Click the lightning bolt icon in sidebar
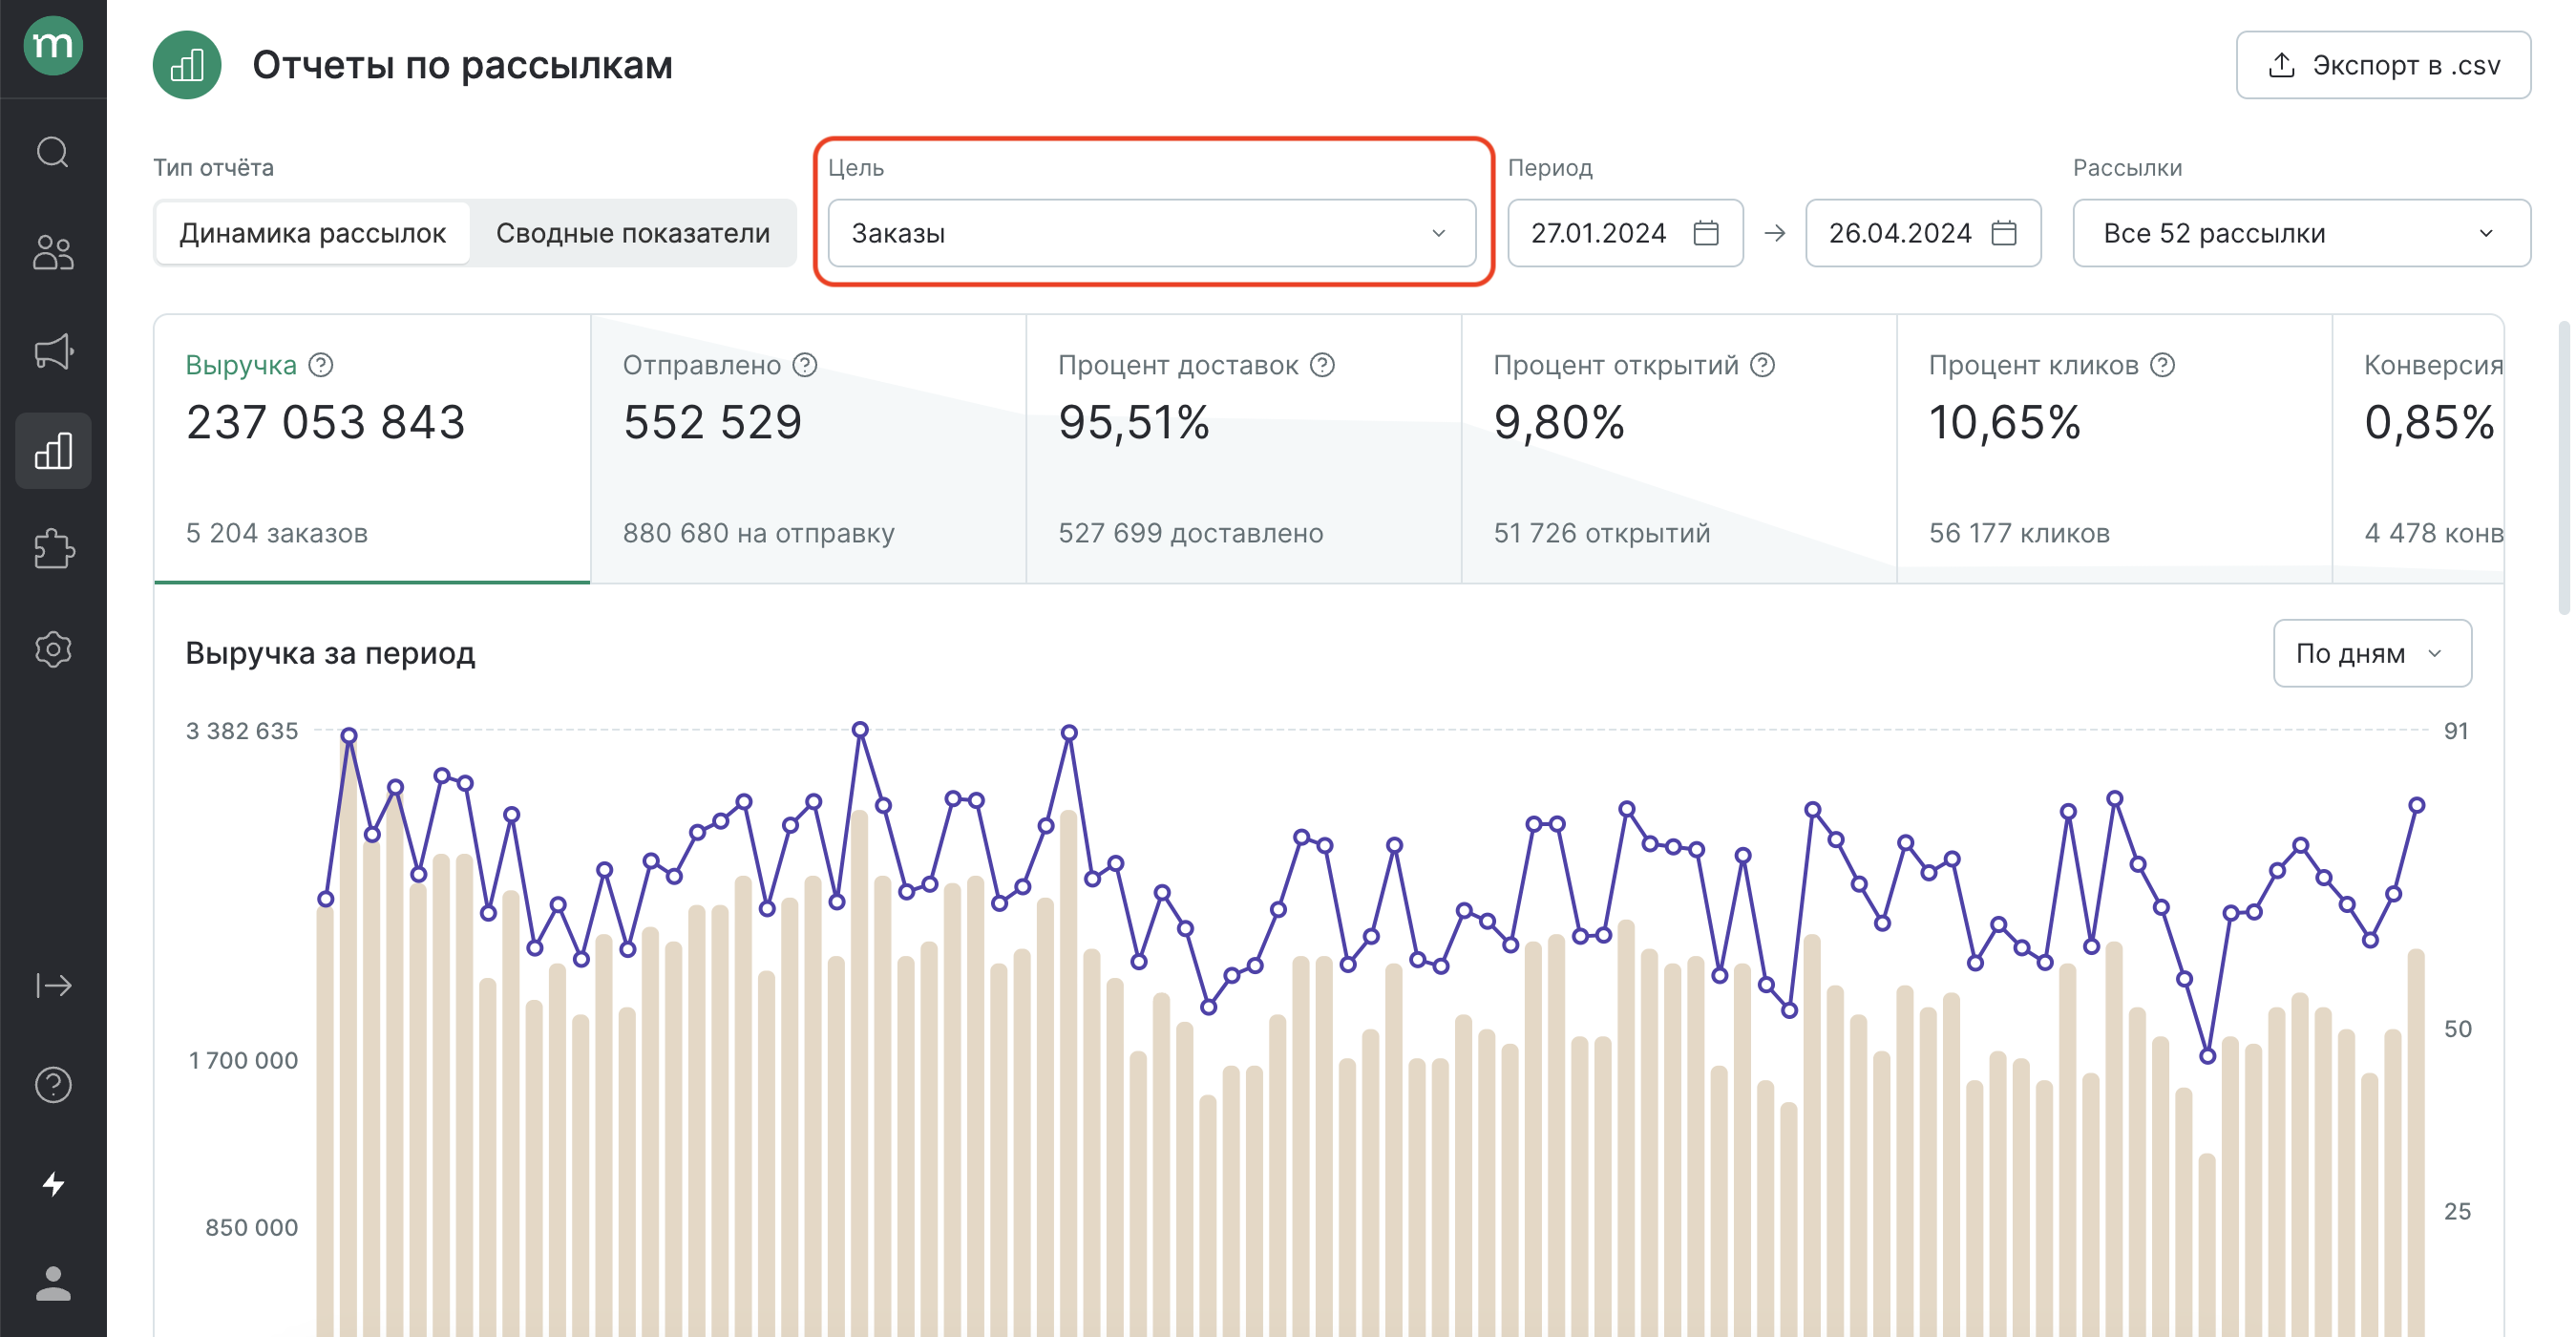 click(53, 1185)
